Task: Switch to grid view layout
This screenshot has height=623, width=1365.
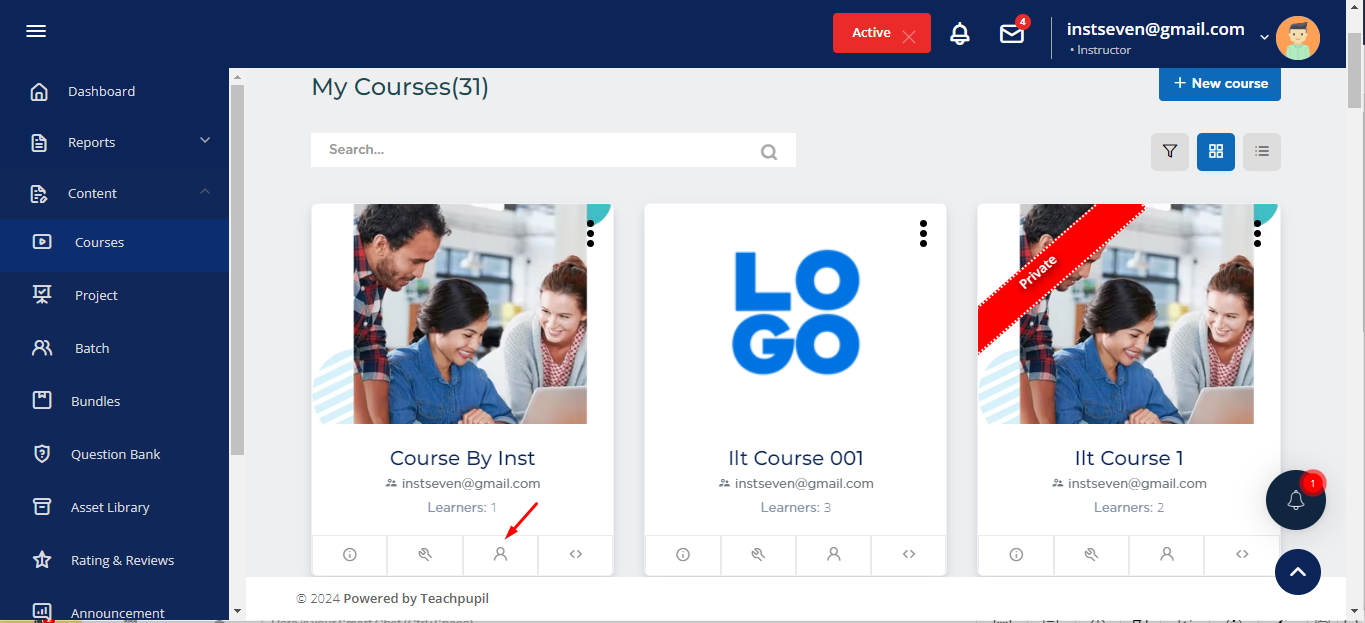Action: (1216, 152)
